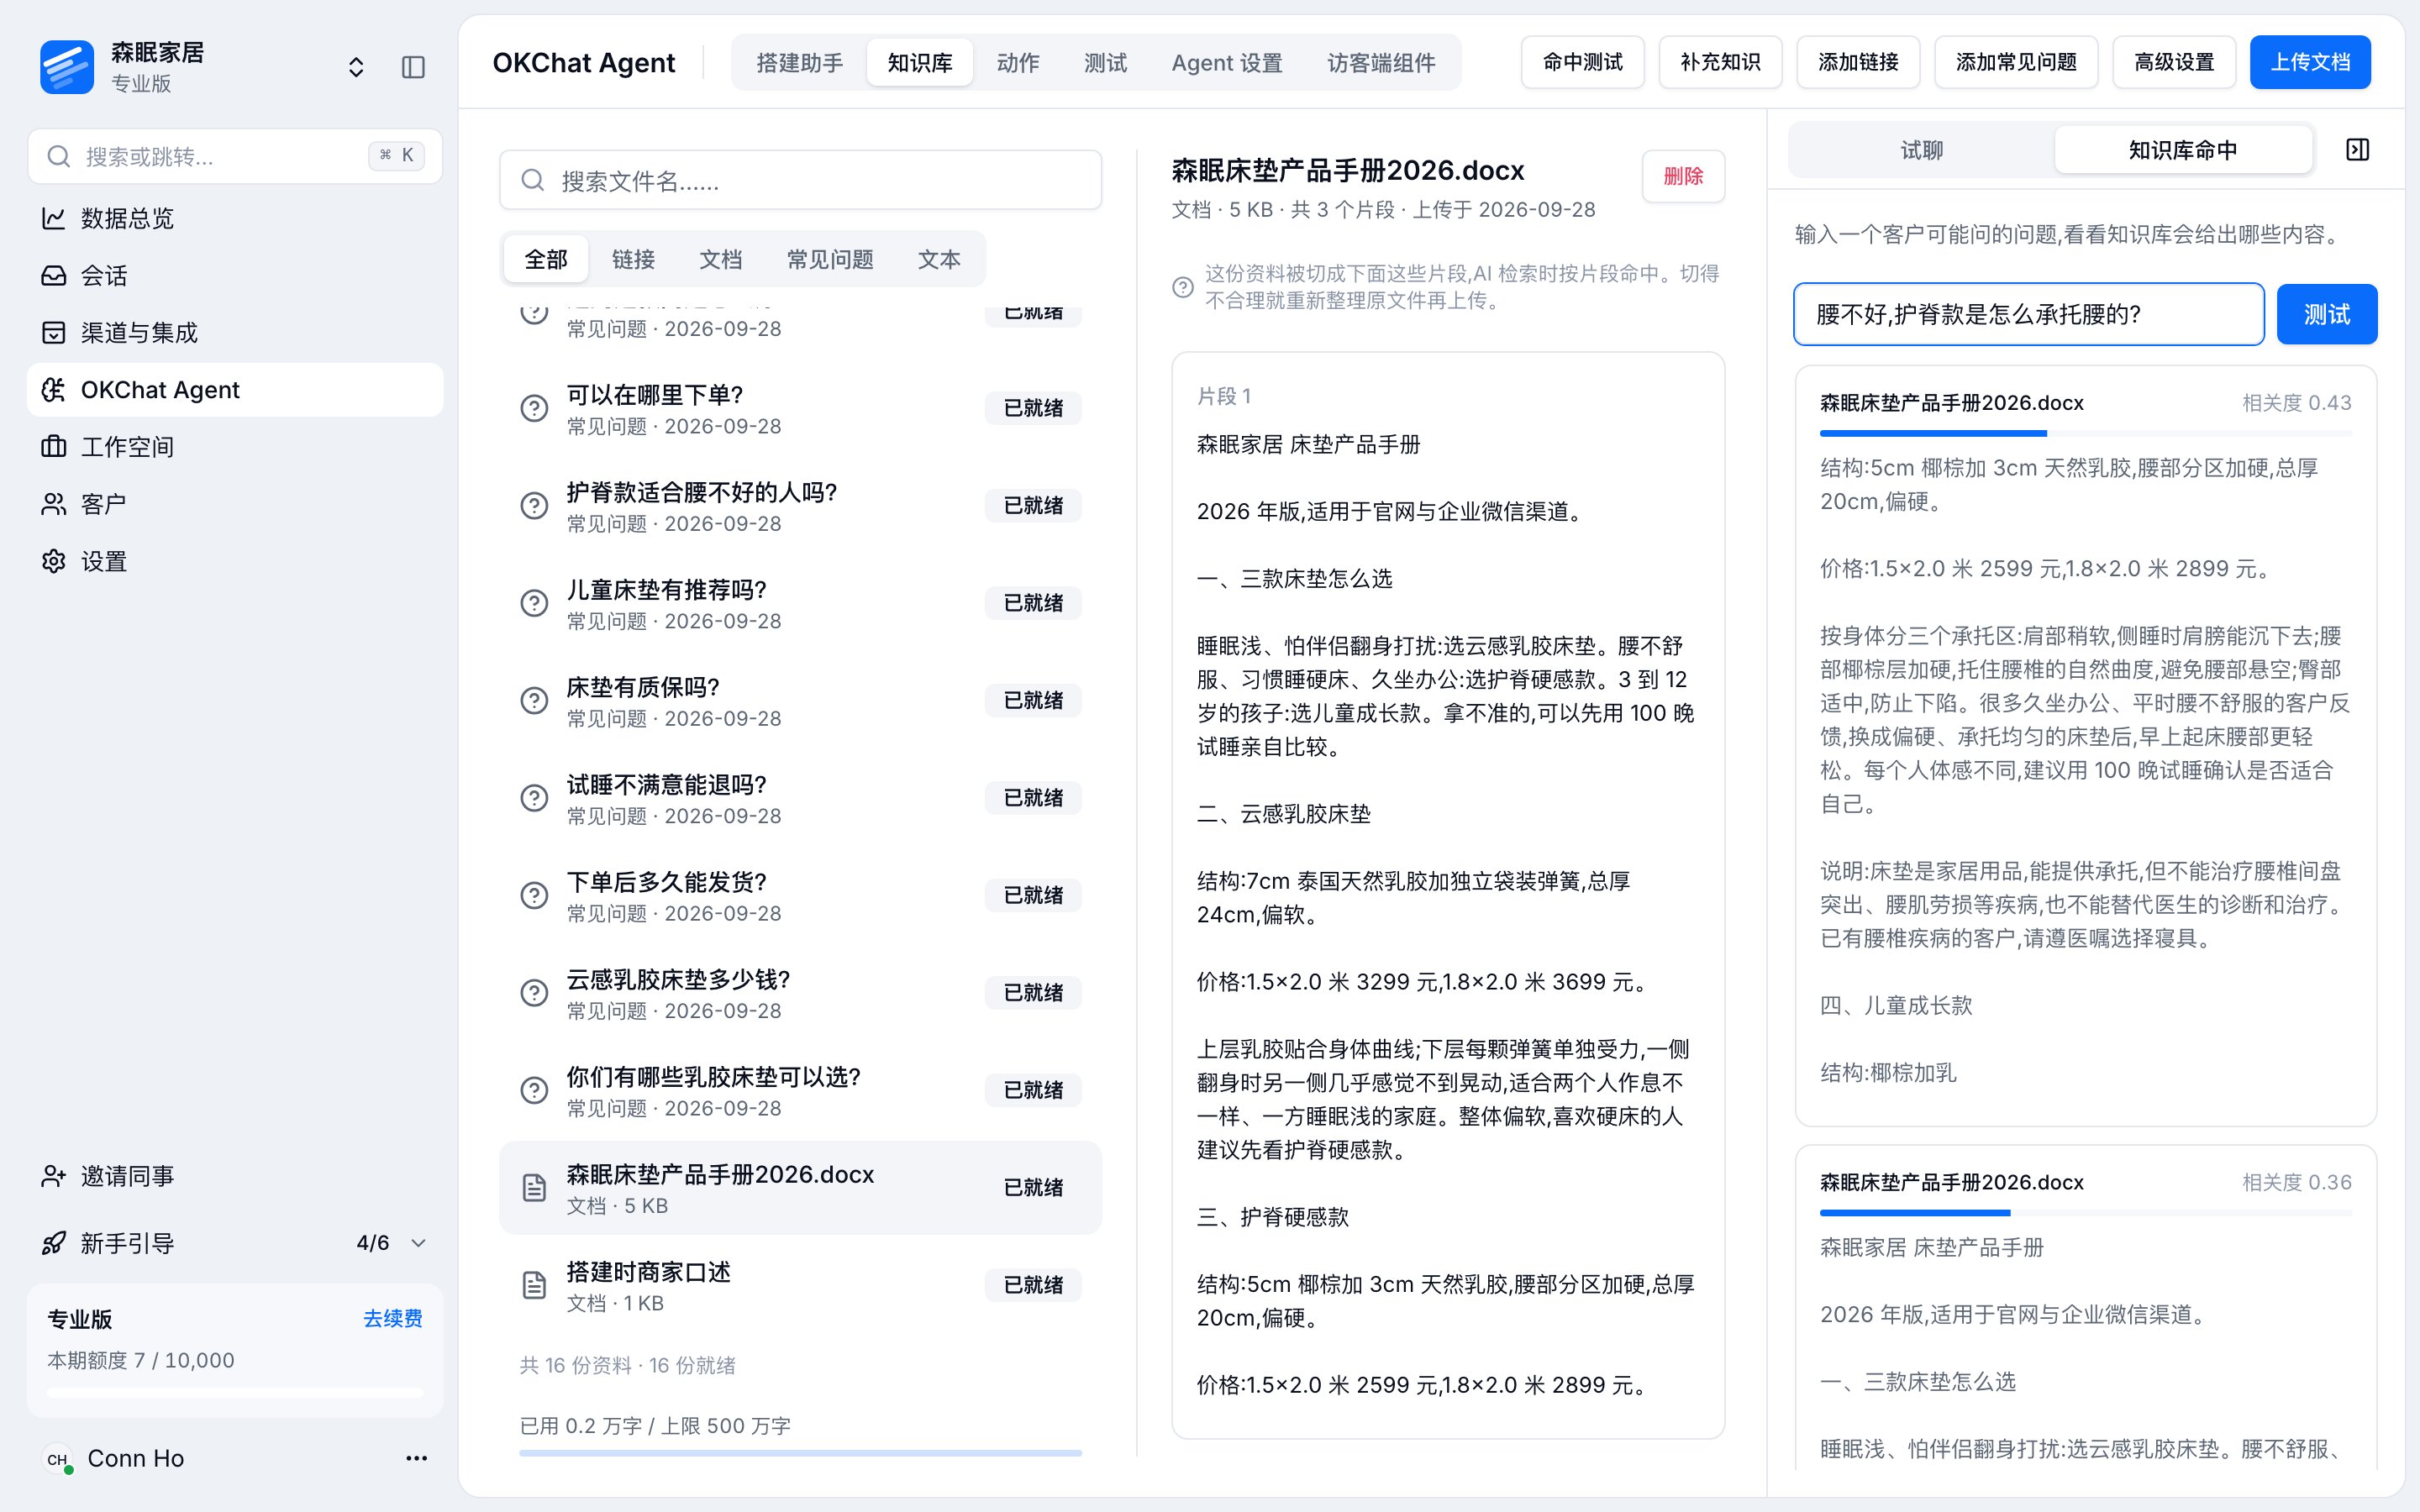Click the 补充知识 button
Image resolution: width=2420 pixels, height=1512 pixels.
[x=1720, y=62]
